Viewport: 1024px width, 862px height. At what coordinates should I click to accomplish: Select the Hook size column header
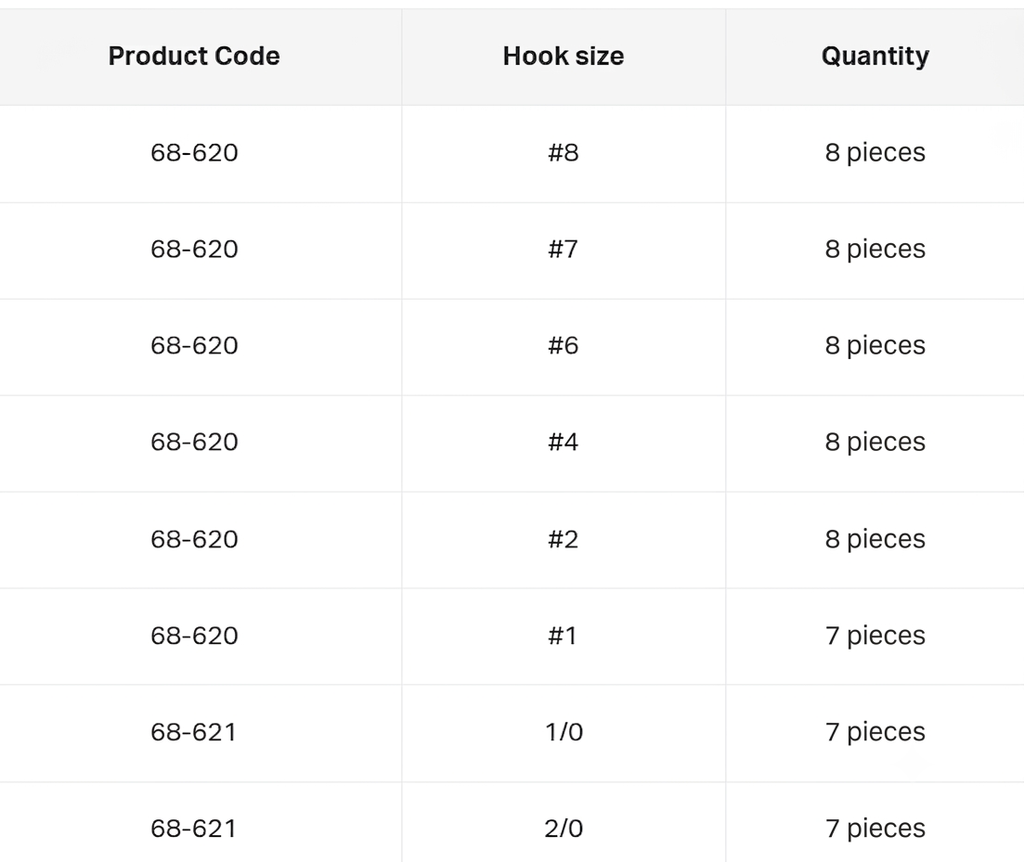(x=563, y=56)
